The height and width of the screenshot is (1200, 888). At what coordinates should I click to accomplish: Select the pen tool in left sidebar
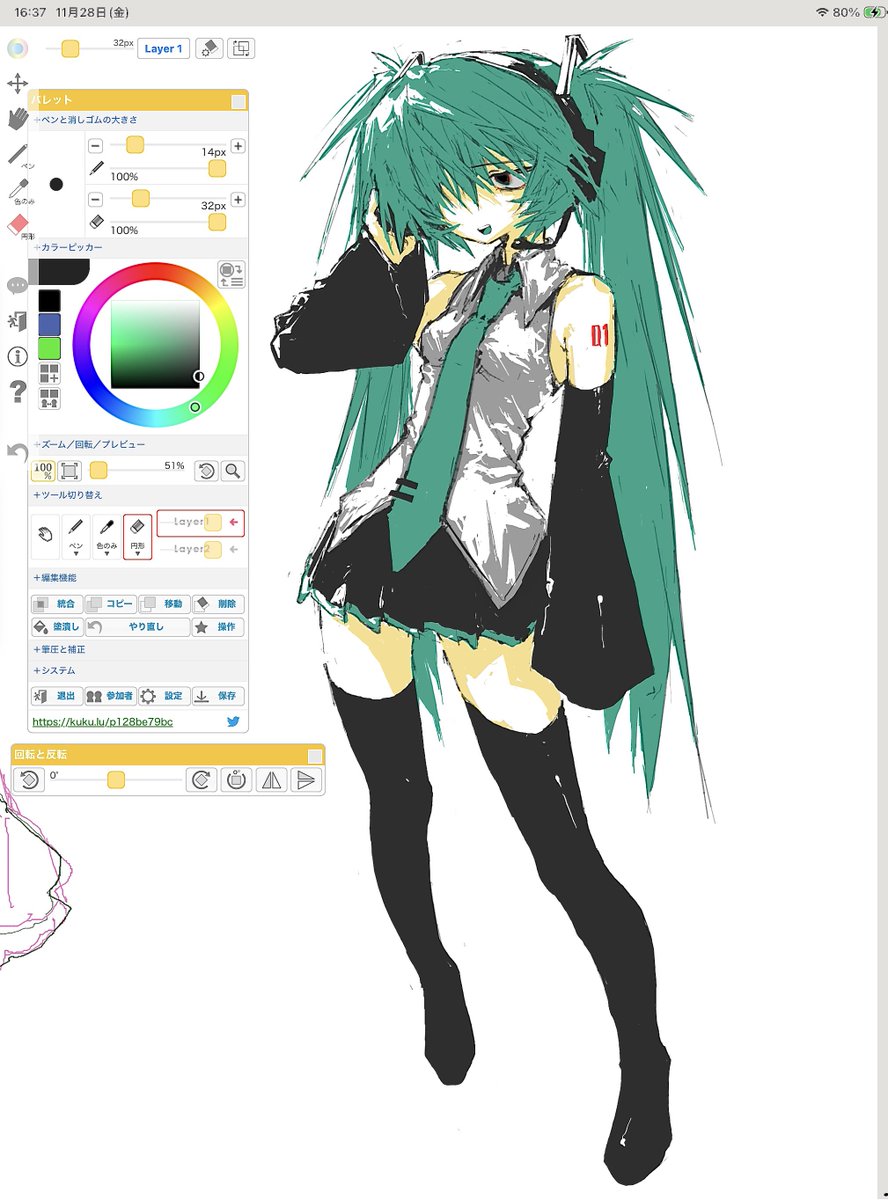tap(17, 154)
